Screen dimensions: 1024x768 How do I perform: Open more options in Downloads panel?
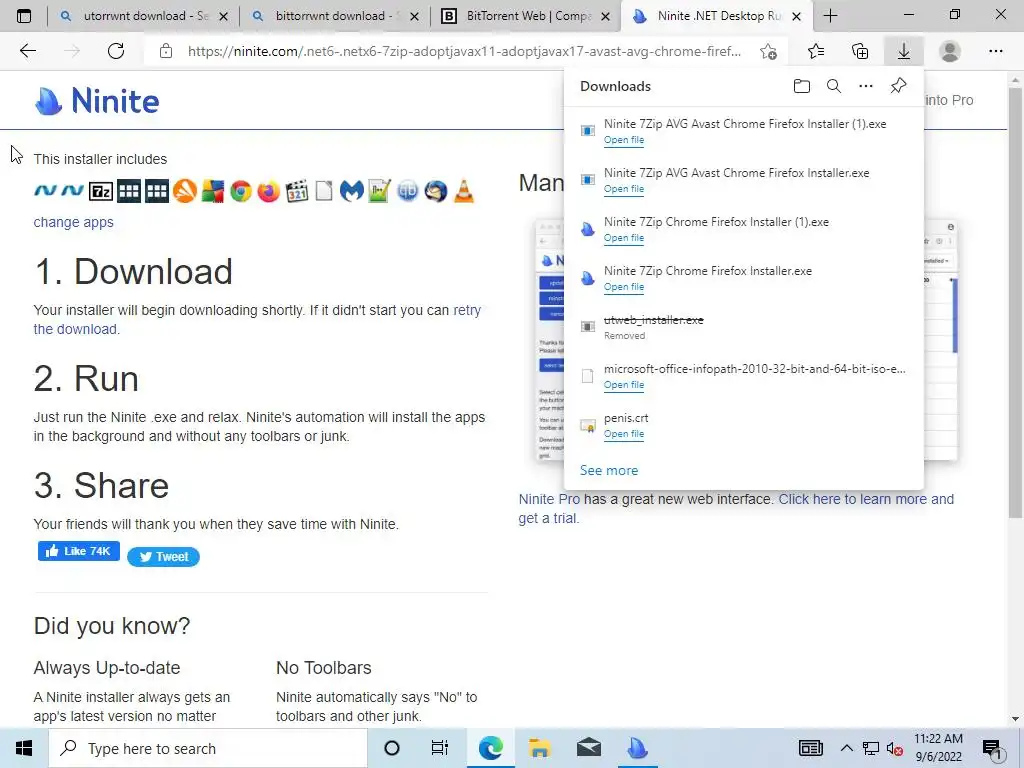[866, 86]
